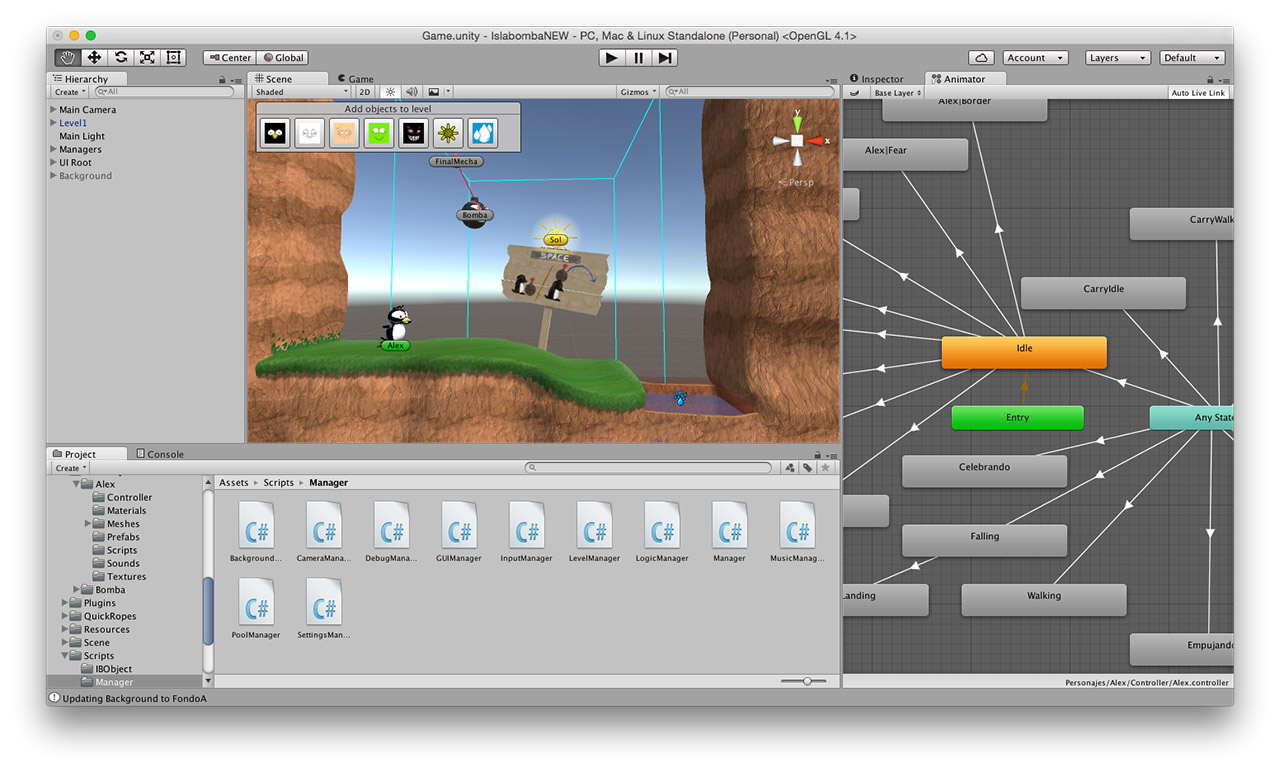
Task: Select the Idle animator state
Action: tap(1024, 352)
